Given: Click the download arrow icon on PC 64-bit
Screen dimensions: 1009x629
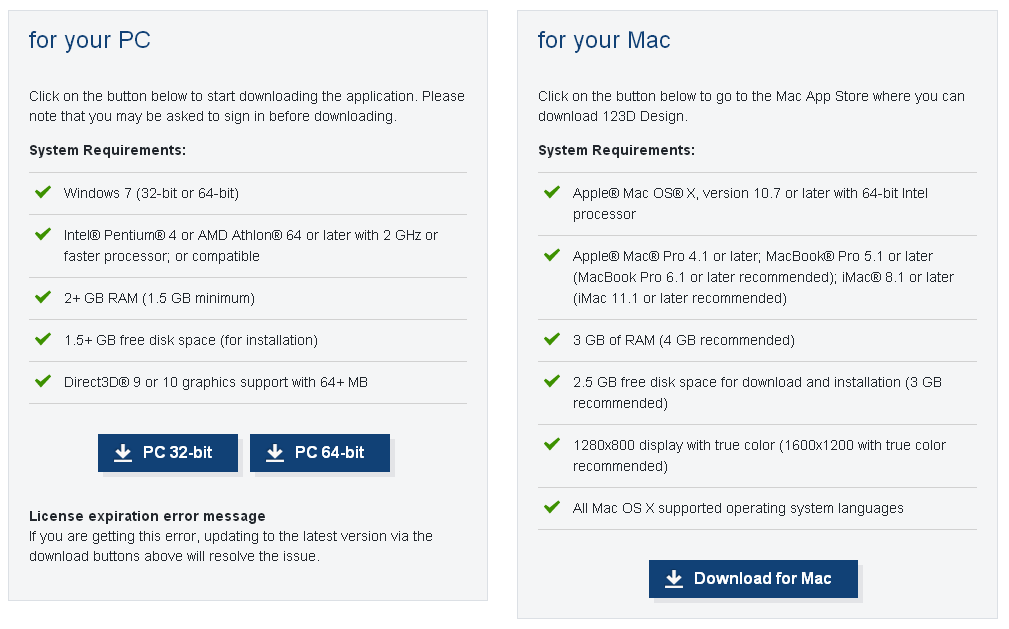Looking at the screenshot, I should click(x=275, y=453).
